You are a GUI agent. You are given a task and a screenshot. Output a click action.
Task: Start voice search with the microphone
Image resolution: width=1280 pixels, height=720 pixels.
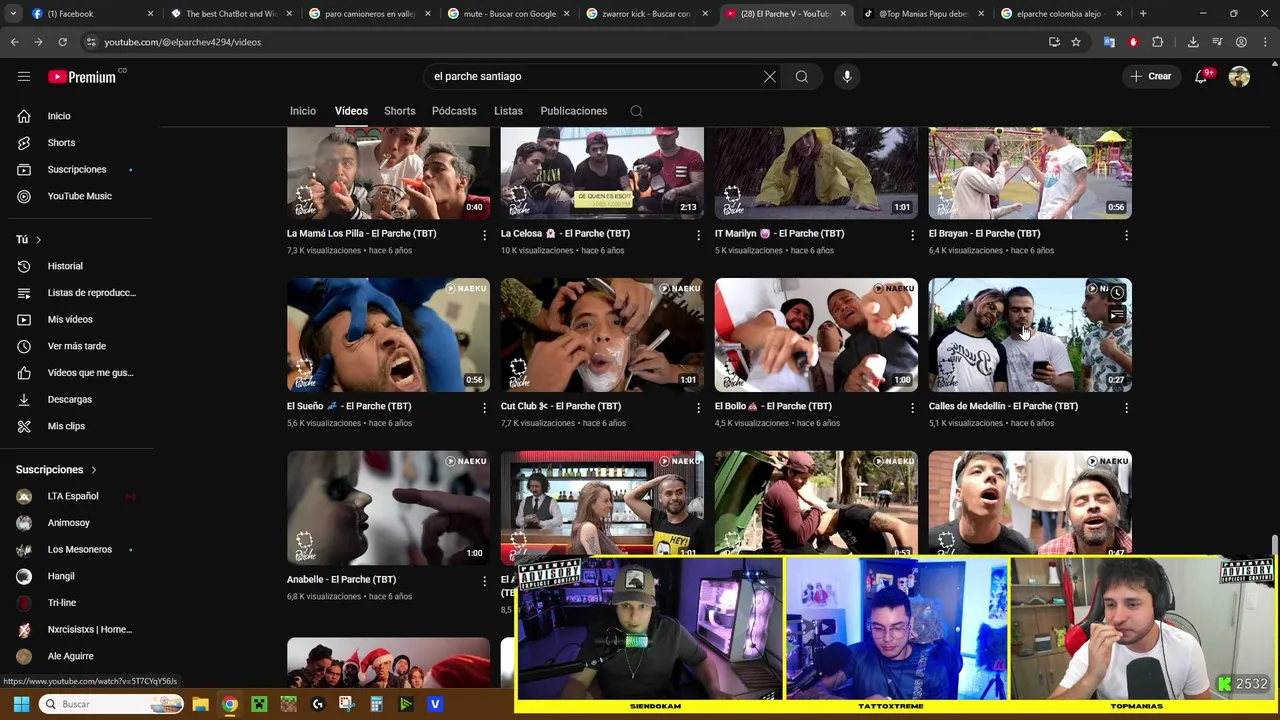[847, 76]
